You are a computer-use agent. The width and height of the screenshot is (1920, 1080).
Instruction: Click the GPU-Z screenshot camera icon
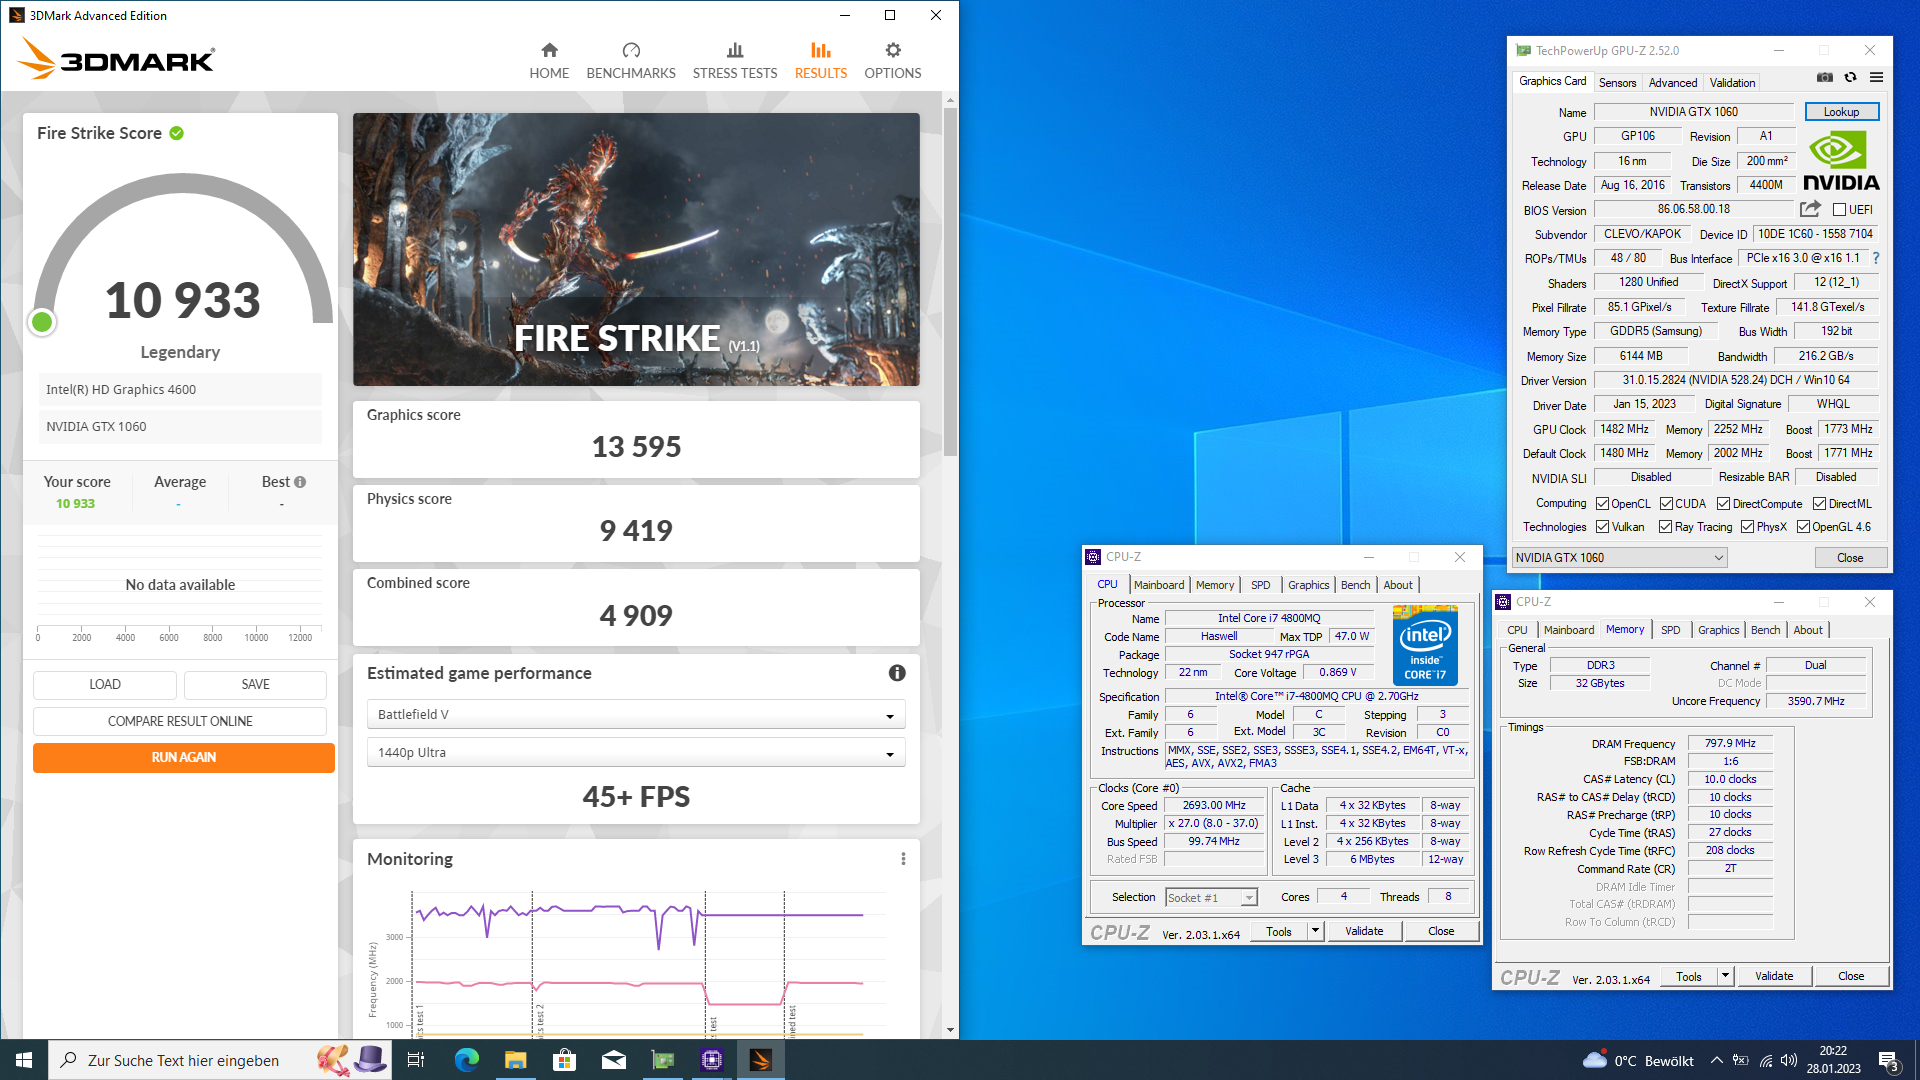pyautogui.click(x=1825, y=78)
